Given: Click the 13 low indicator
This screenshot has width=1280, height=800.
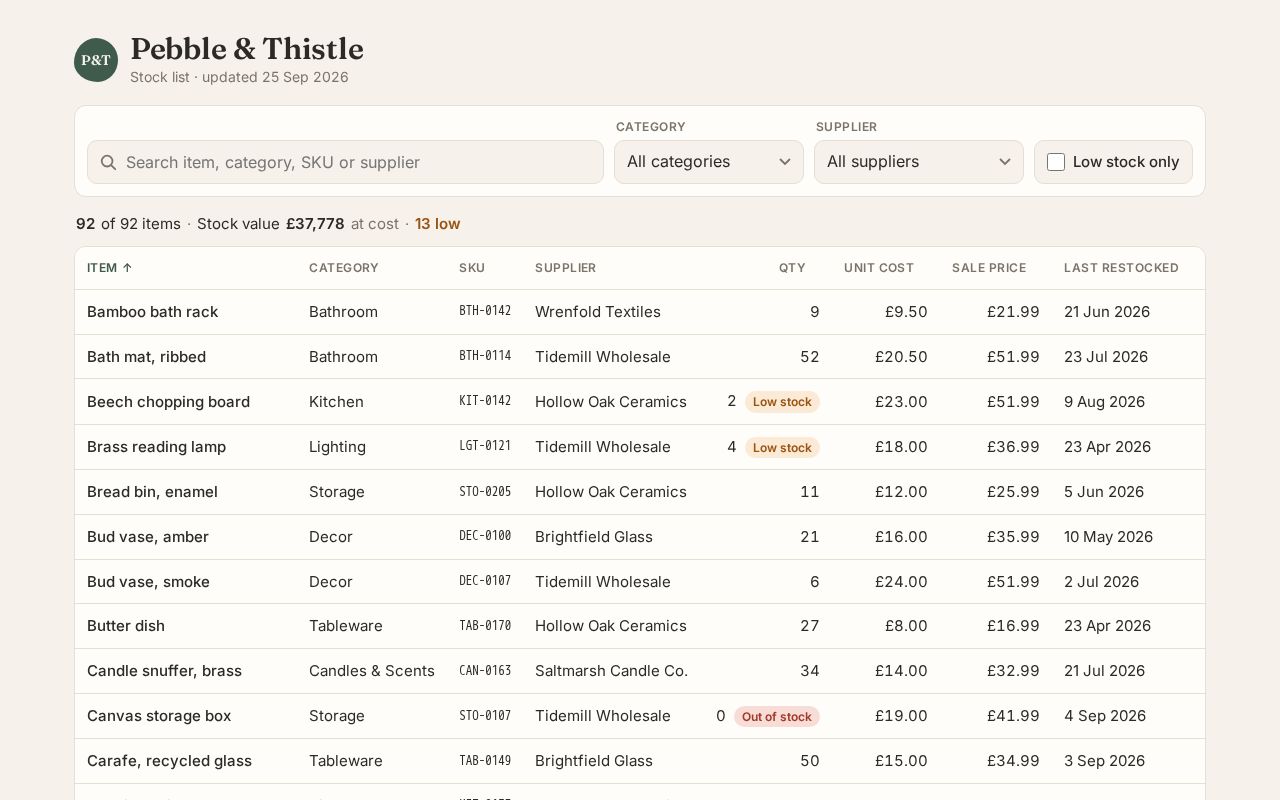Looking at the screenshot, I should coord(438,224).
